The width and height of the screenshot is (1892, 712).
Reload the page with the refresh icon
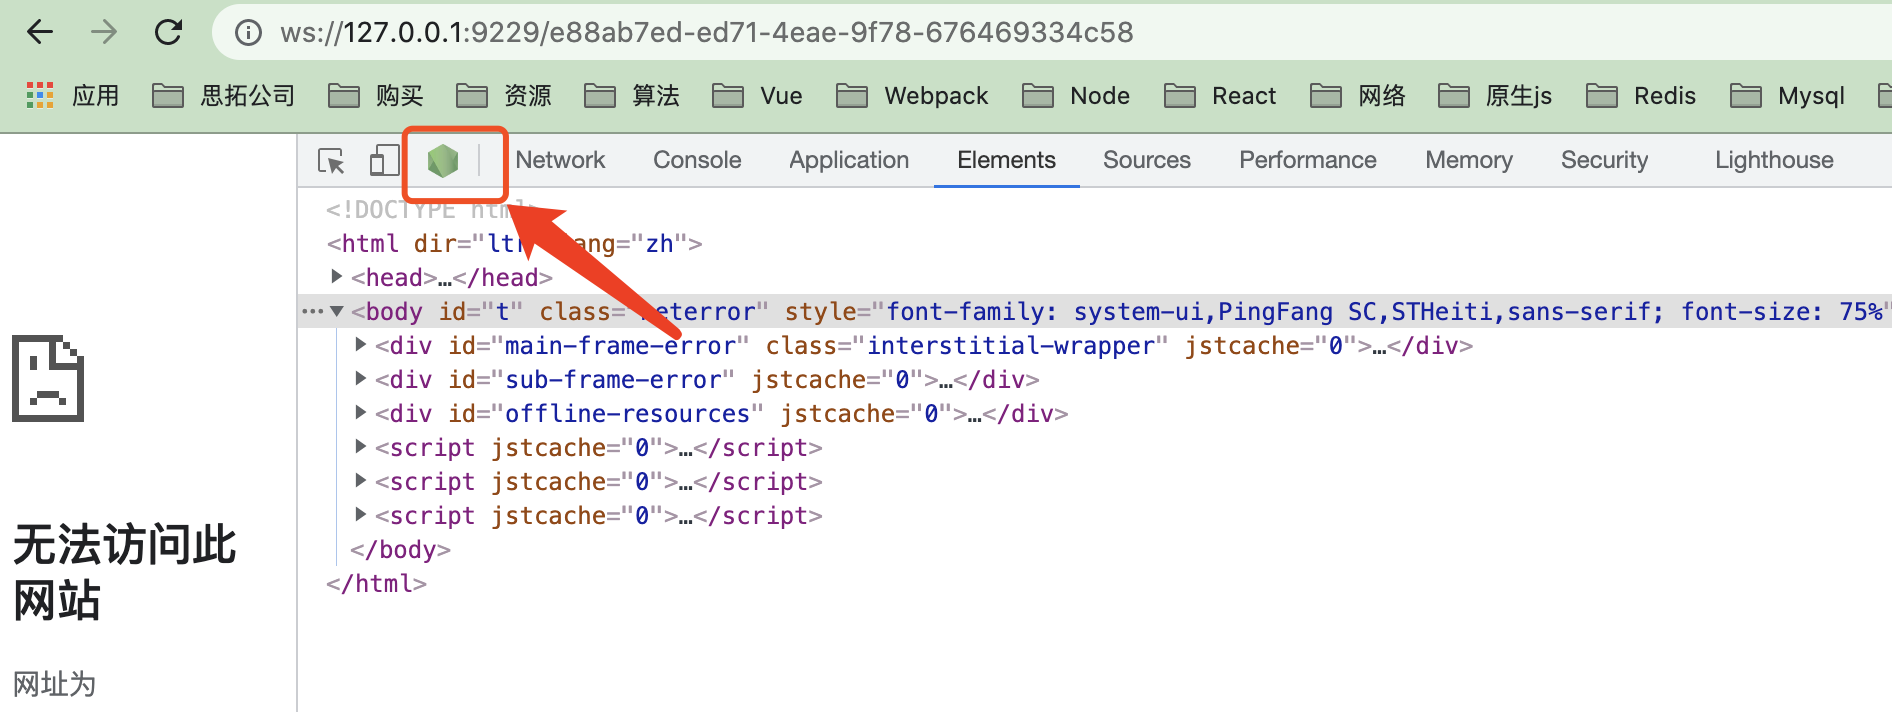tap(168, 32)
